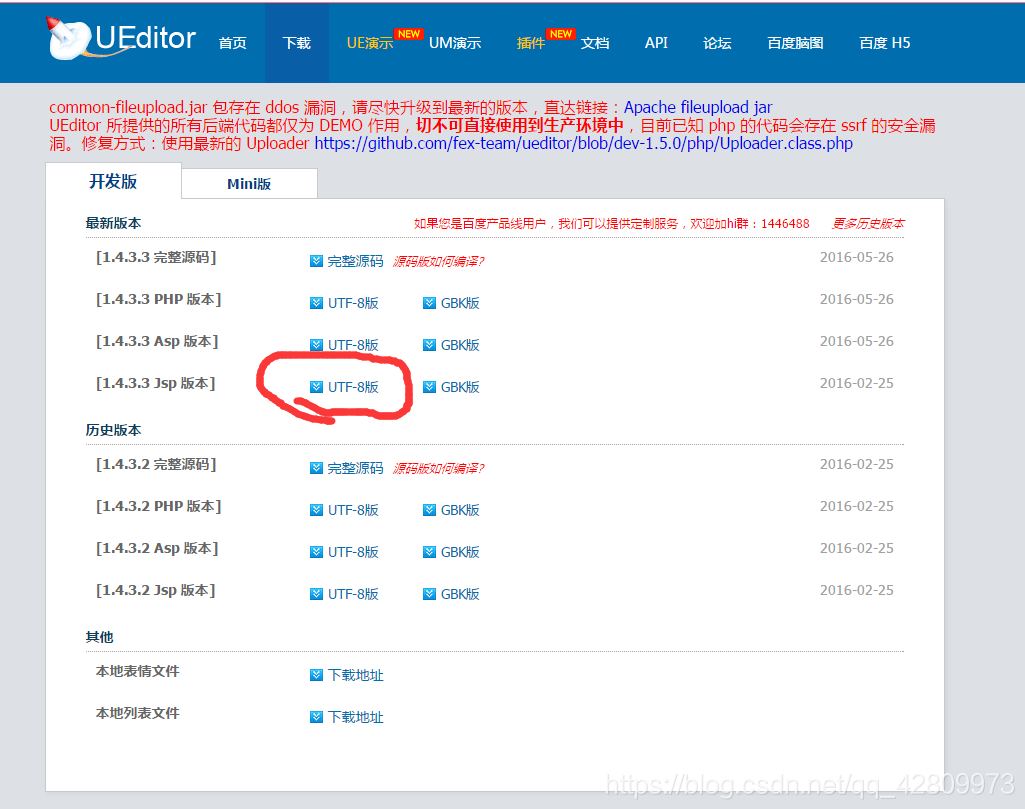
Task: Open the 首页 navigation item
Action: [x=233, y=43]
